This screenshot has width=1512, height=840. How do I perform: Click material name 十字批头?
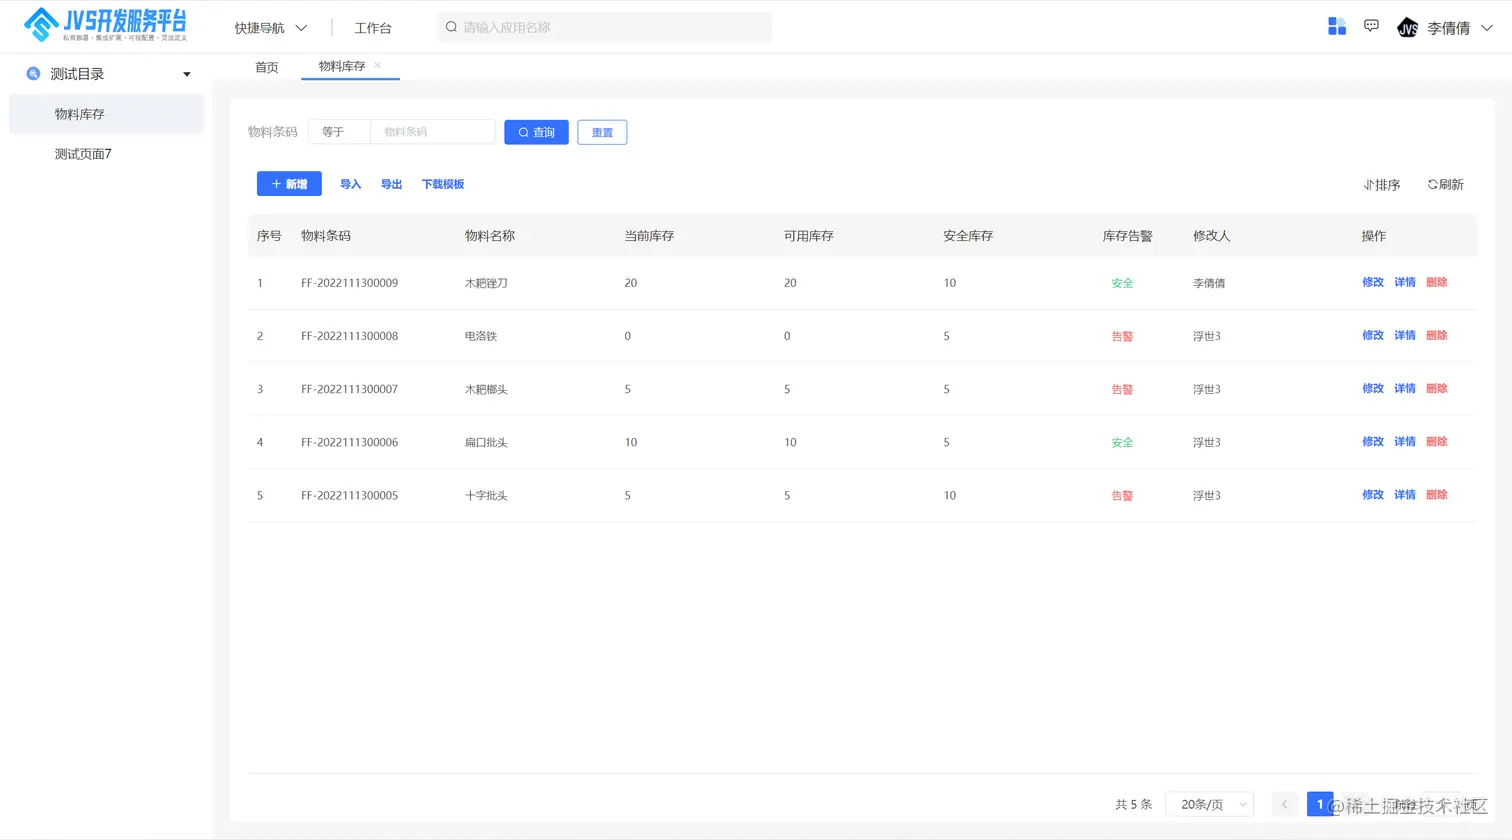[x=486, y=495]
